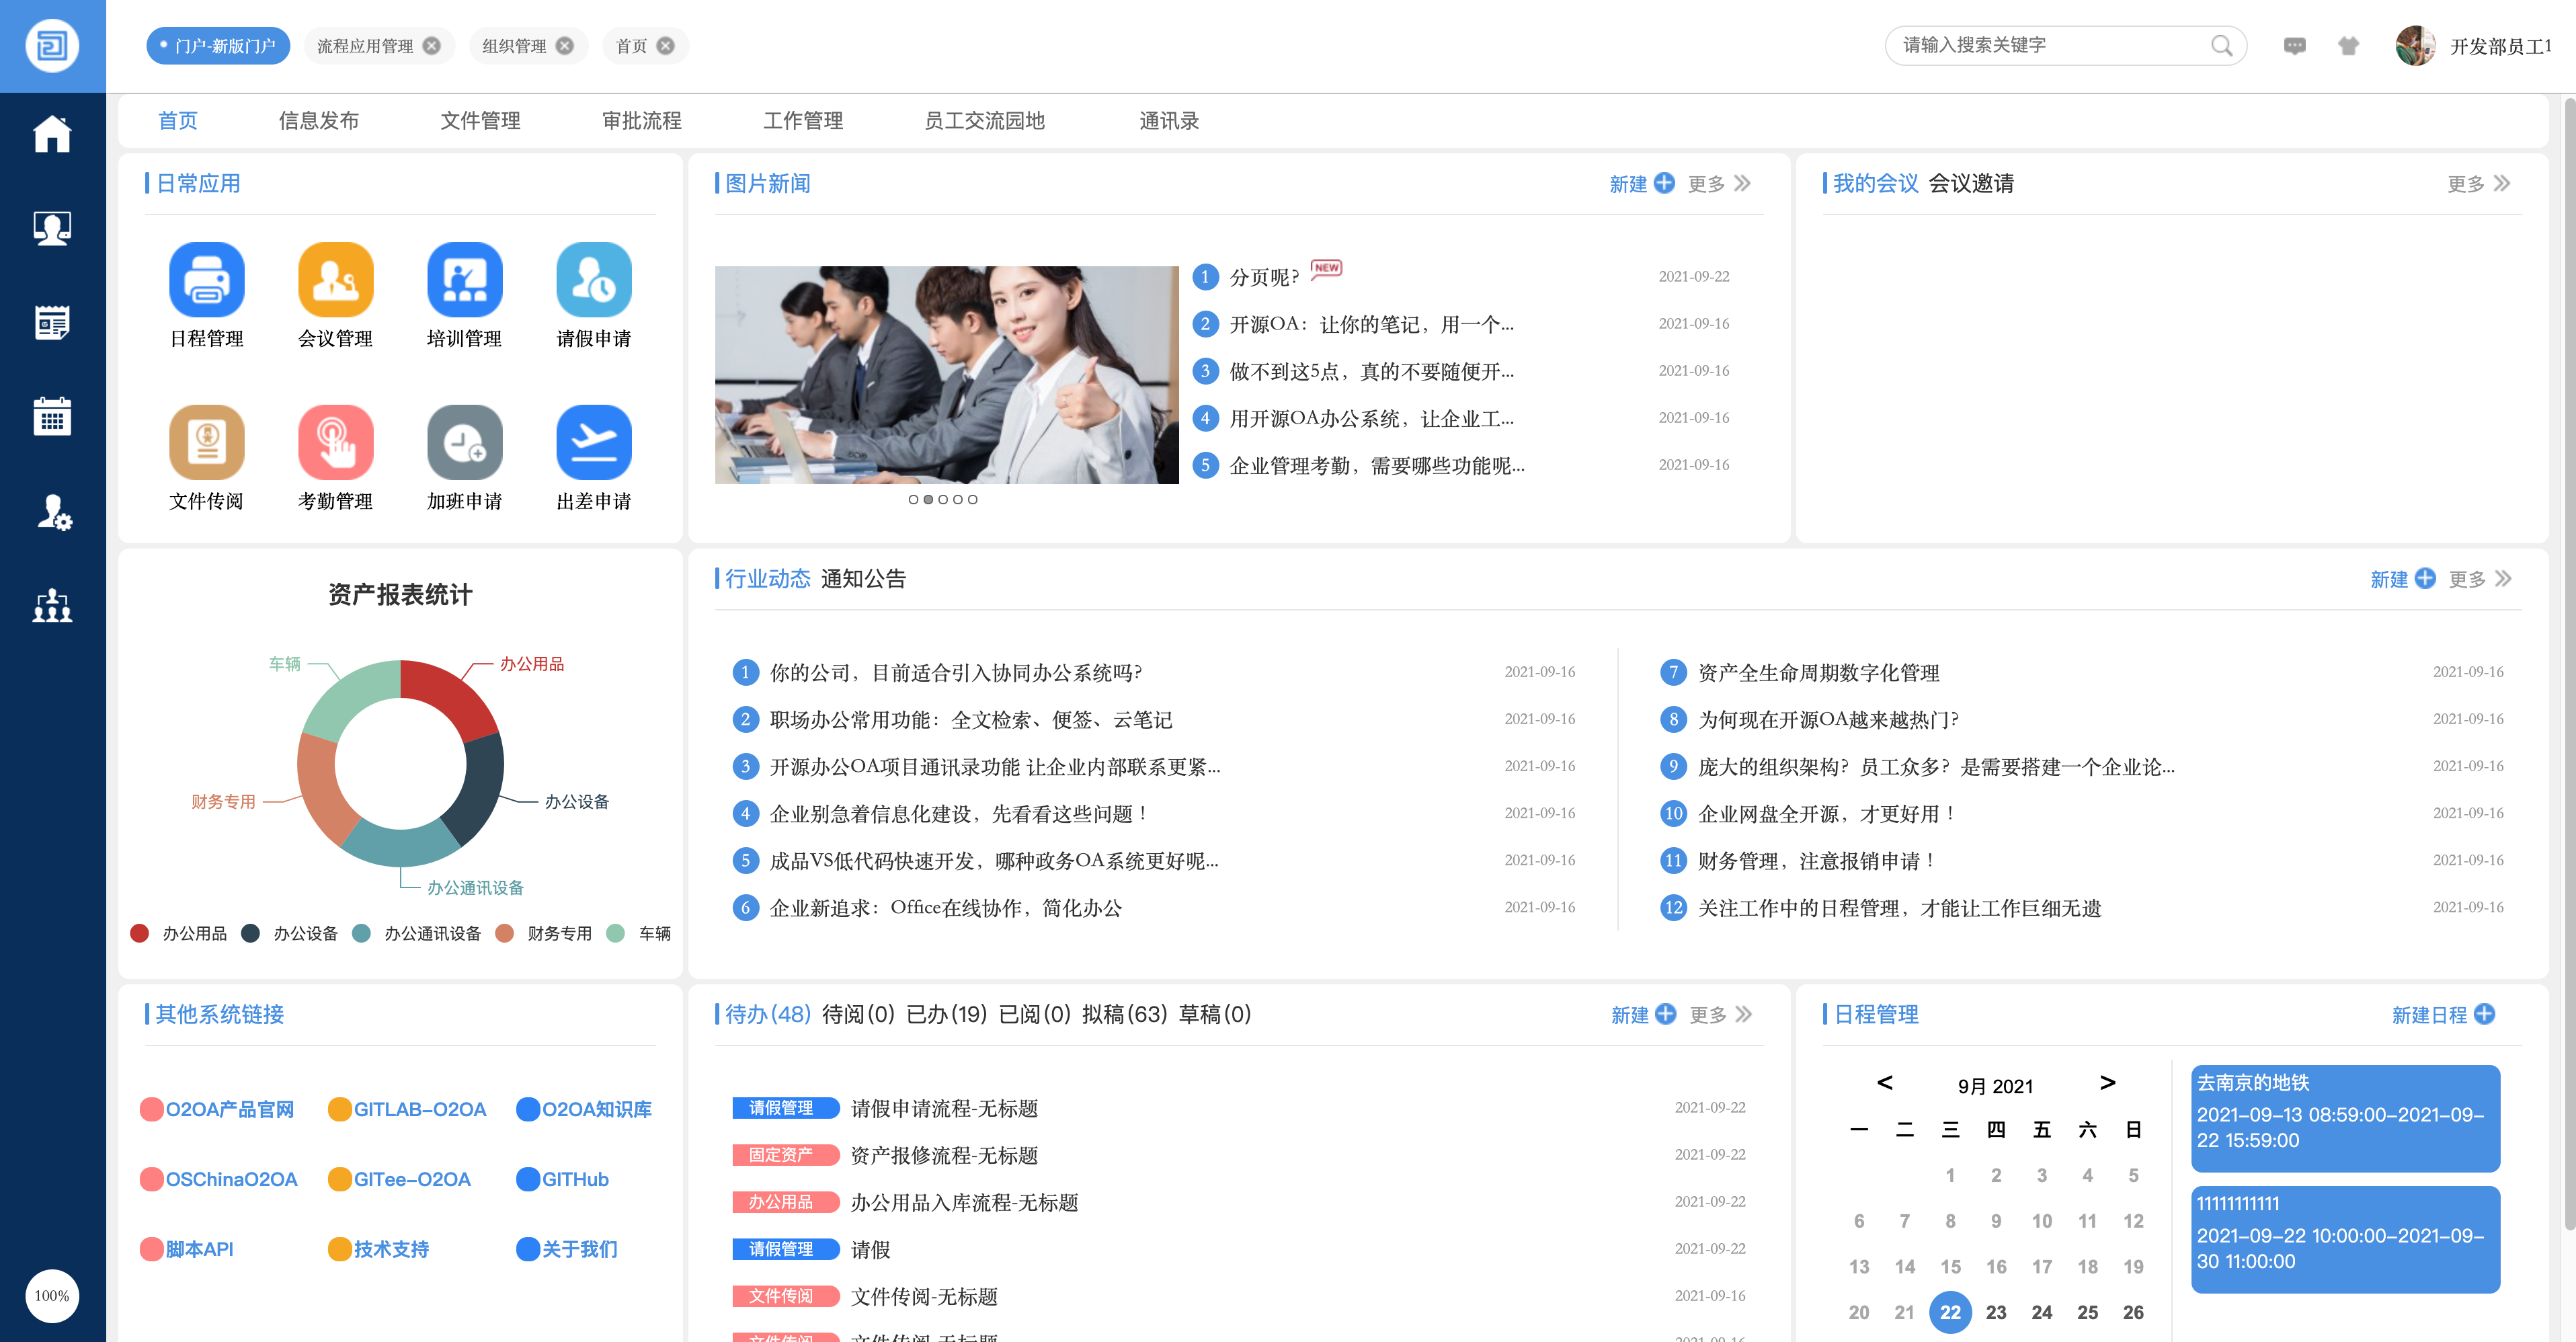Screen dimensions: 2576x1342
Task: Open the 通知公告 tab
Action: [x=863, y=579]
